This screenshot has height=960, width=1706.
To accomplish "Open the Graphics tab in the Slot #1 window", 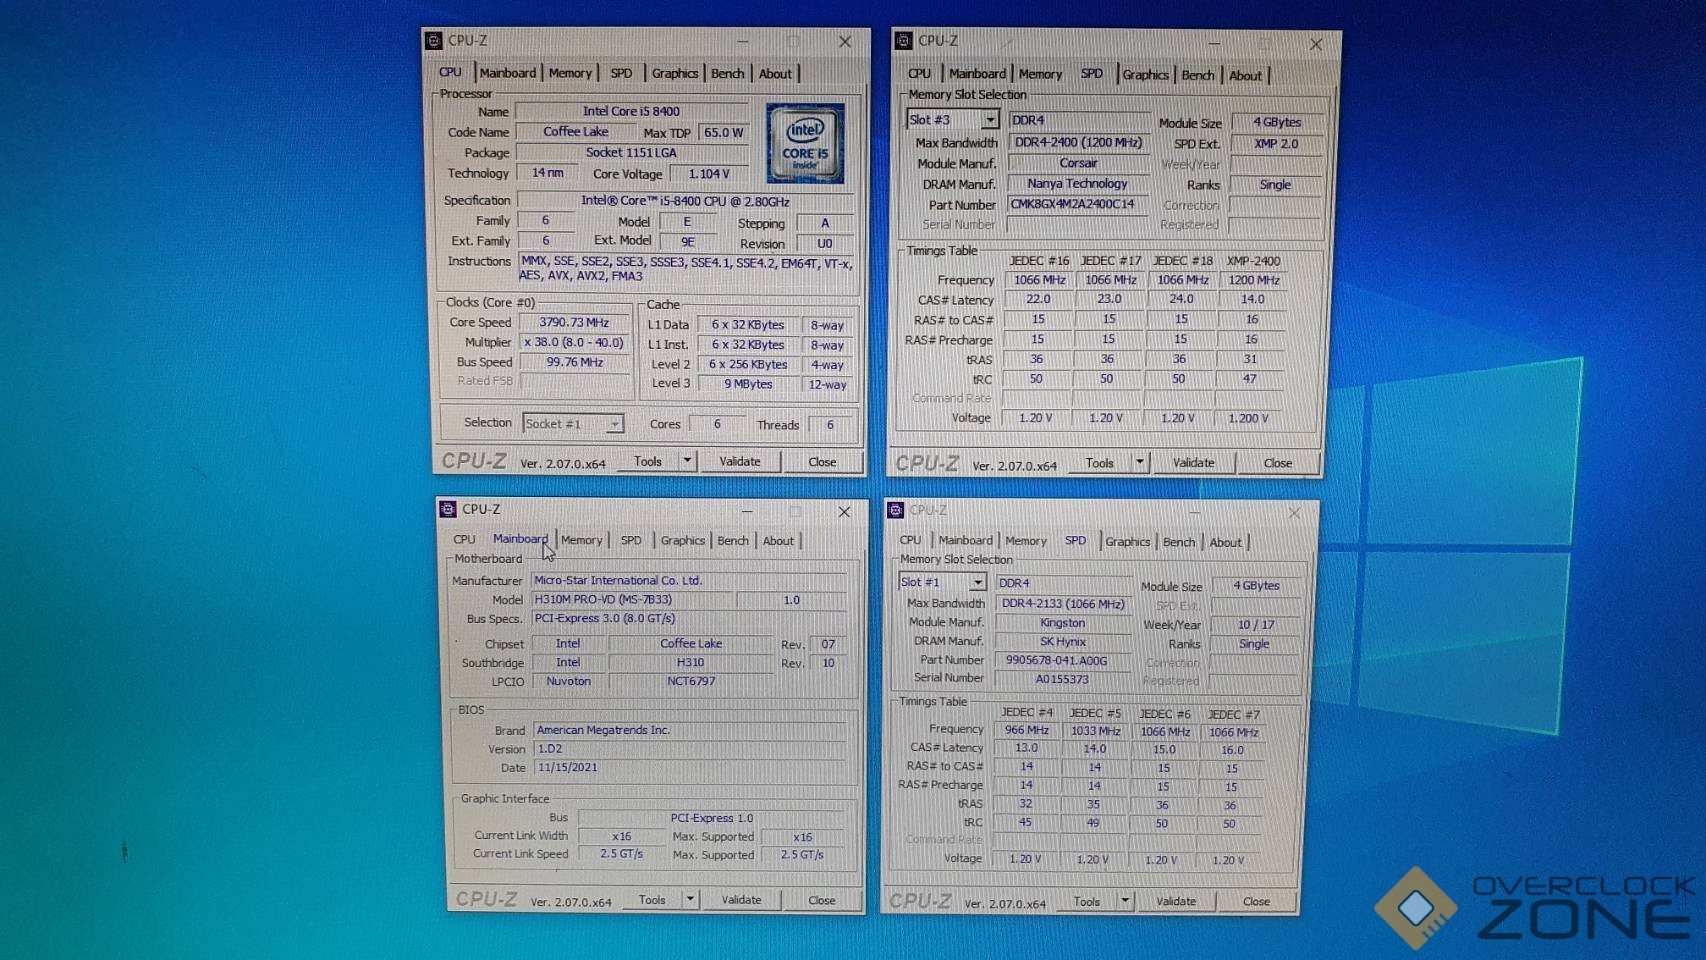I will (1127, 542).
